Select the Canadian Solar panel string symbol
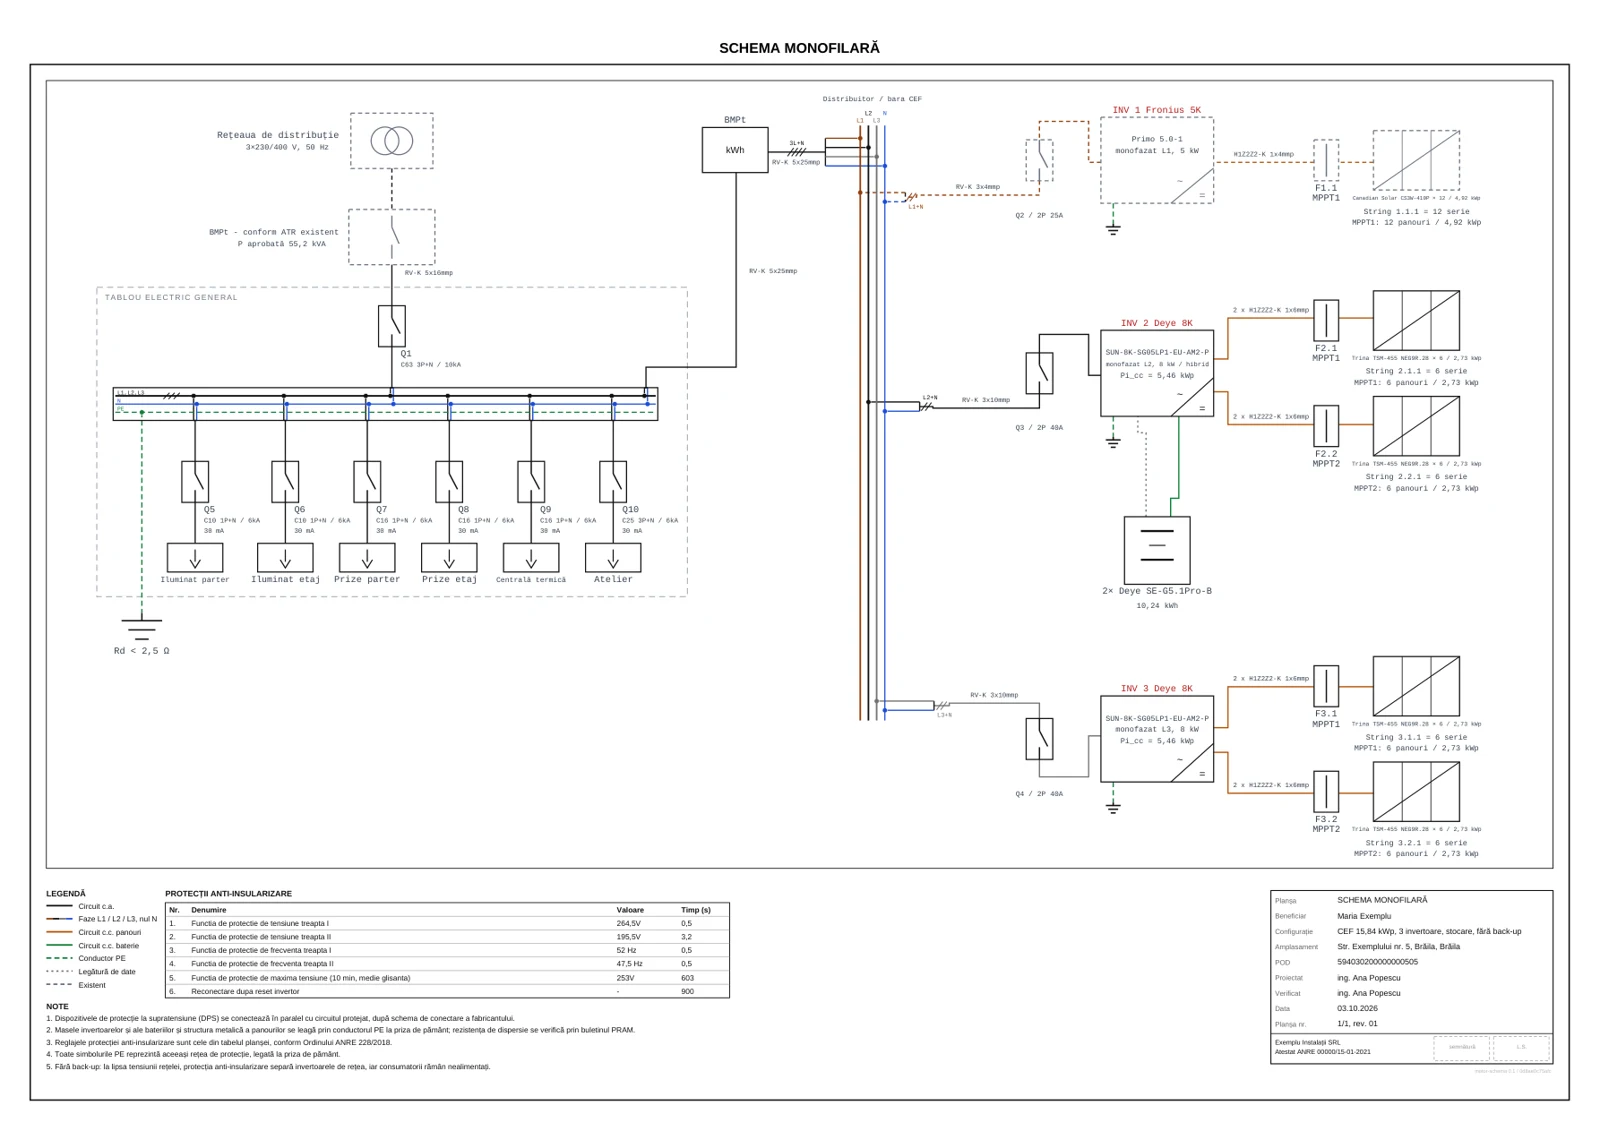Image resolution: width=1600 pixels, height=1131 pixels. 1416,160
